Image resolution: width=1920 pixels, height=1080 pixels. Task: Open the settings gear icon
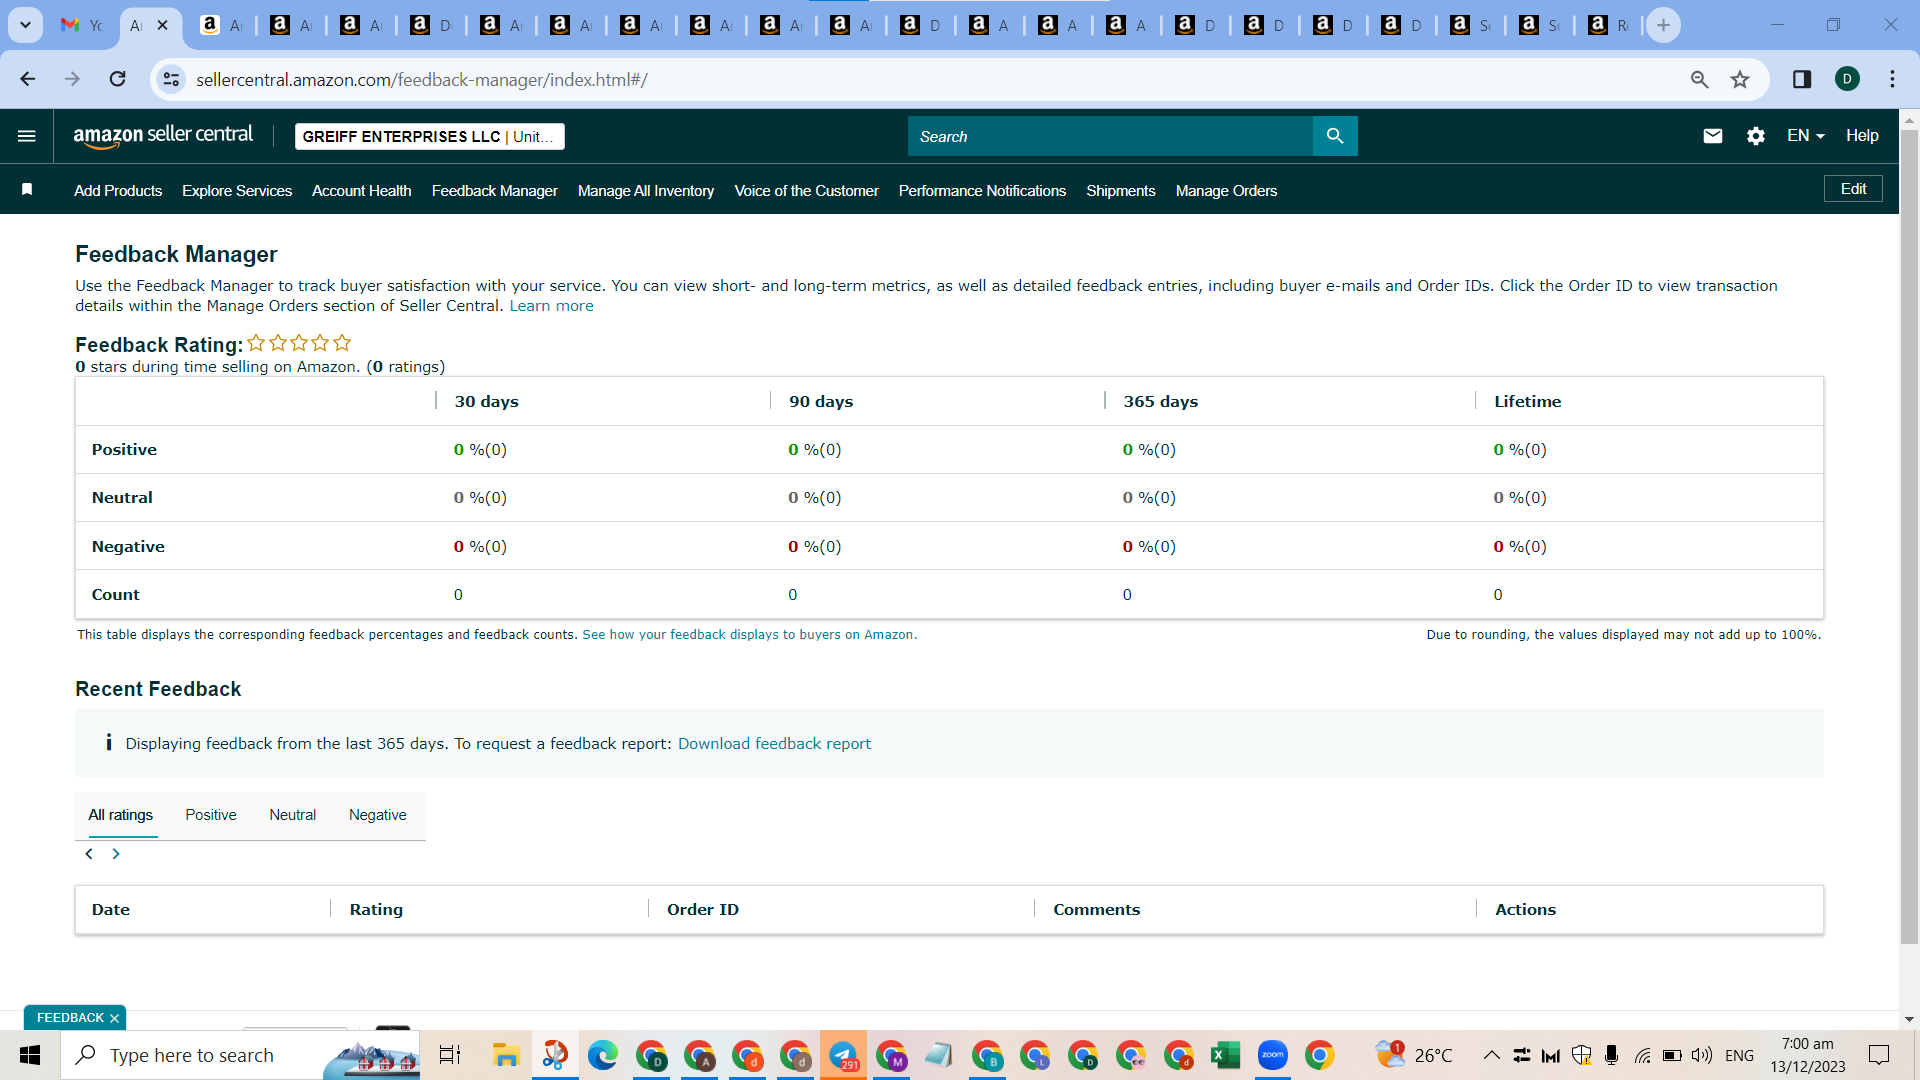coord(1756,136)
